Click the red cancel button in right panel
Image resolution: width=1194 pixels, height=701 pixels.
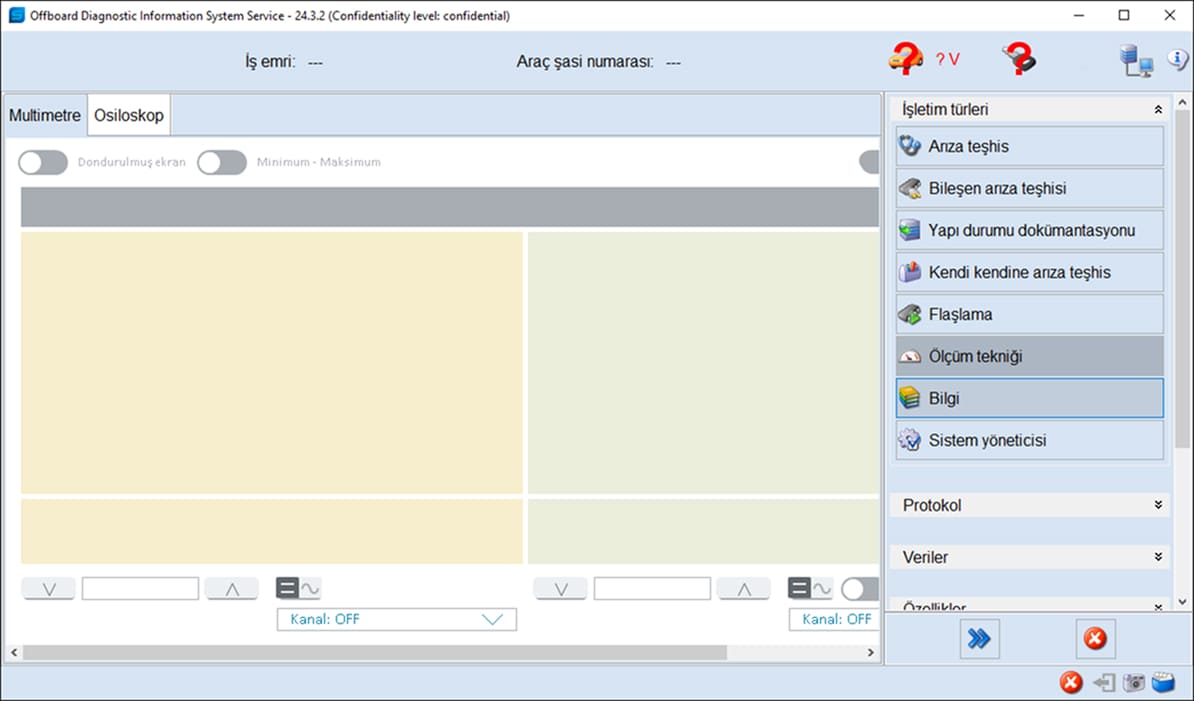click(1095, 639)
